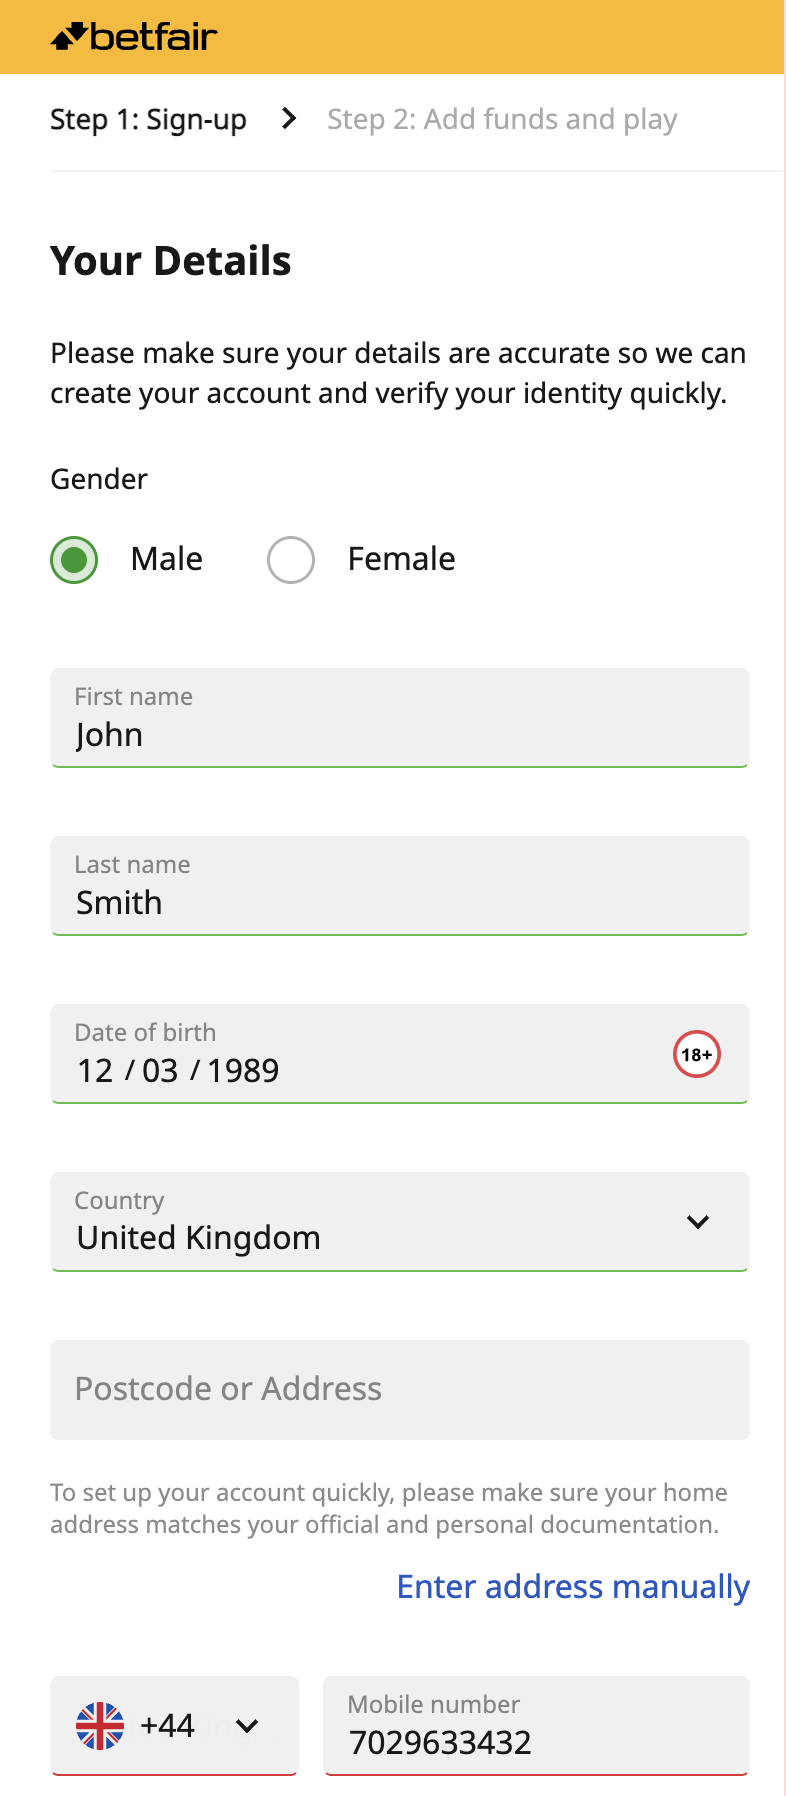Click the UK flag icon
Image resolution: width=786 pixels, height=1796 pixels.
click(100, 1726)
